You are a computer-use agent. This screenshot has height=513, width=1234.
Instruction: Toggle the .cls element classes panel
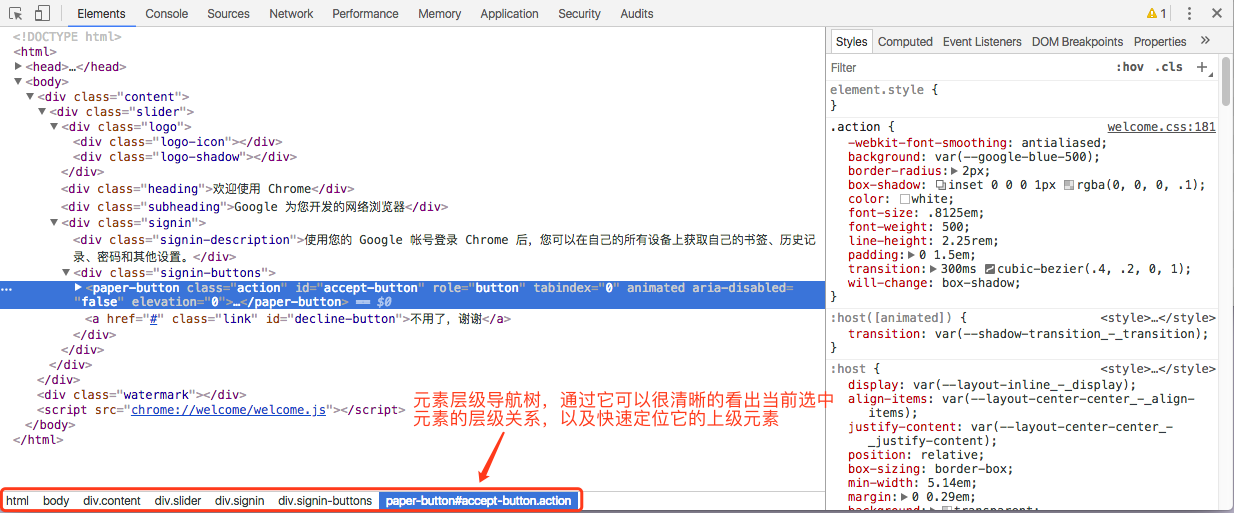(1168, 67)
